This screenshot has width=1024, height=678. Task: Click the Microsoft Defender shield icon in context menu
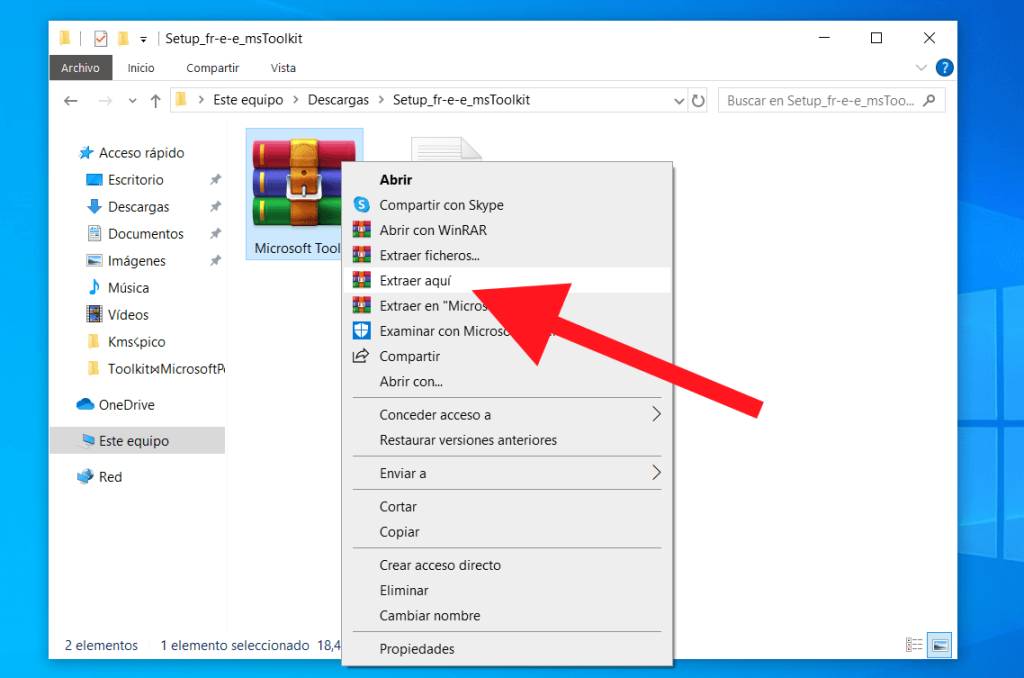coord(361,330)
